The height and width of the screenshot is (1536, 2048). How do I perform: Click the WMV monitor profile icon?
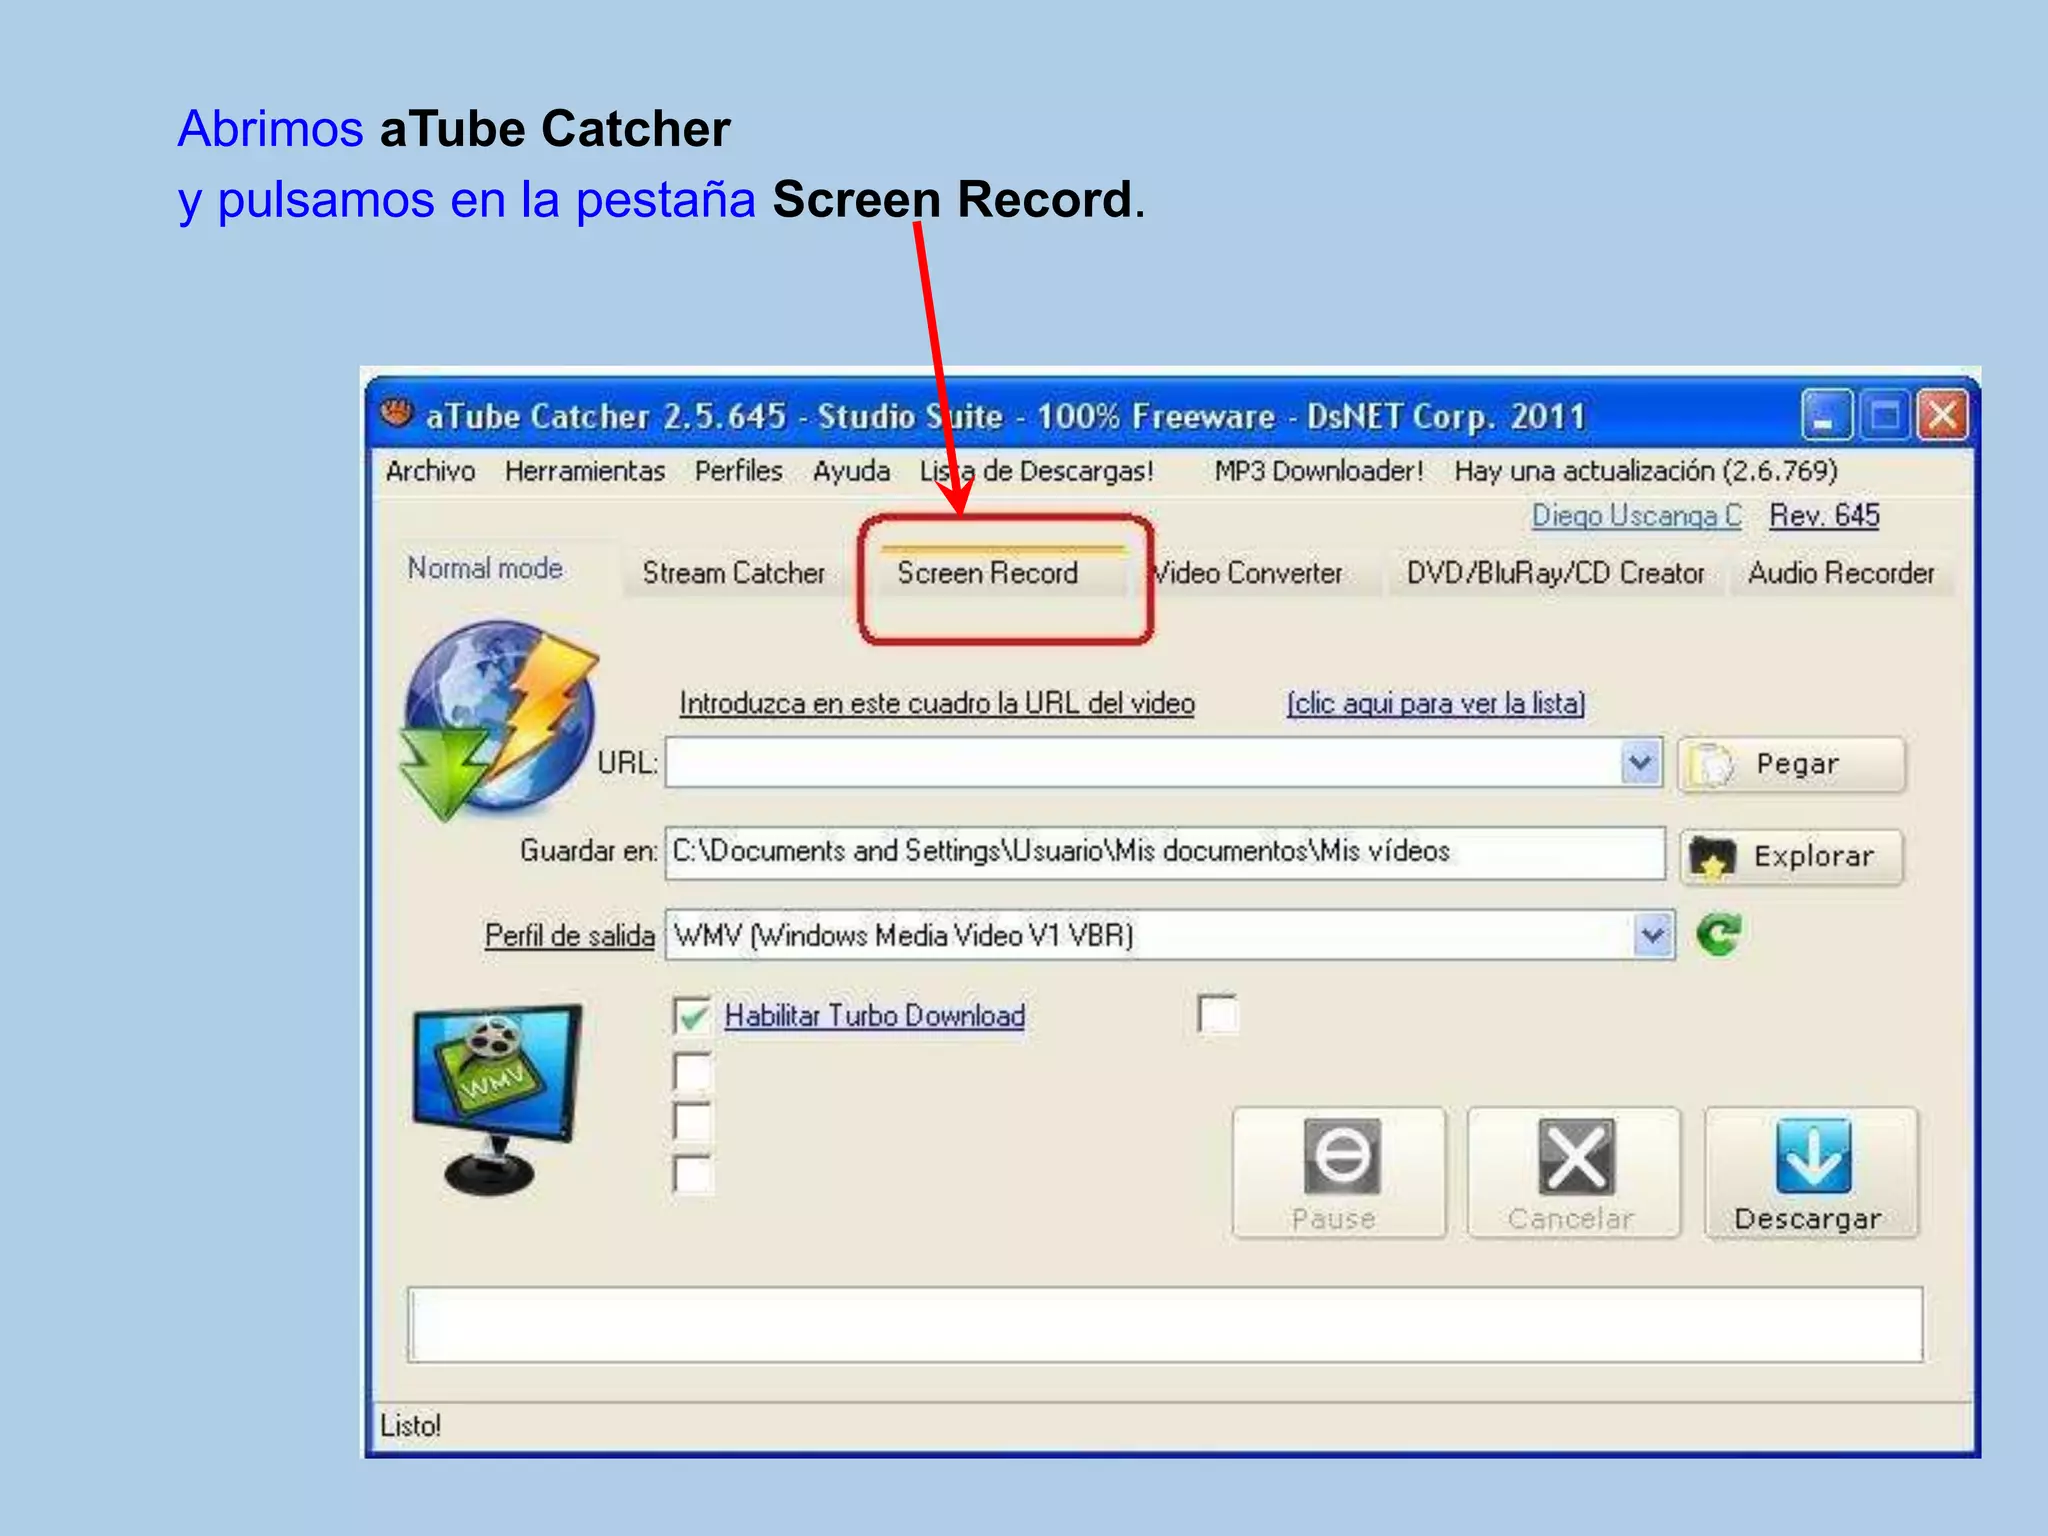click(496, 1099)
